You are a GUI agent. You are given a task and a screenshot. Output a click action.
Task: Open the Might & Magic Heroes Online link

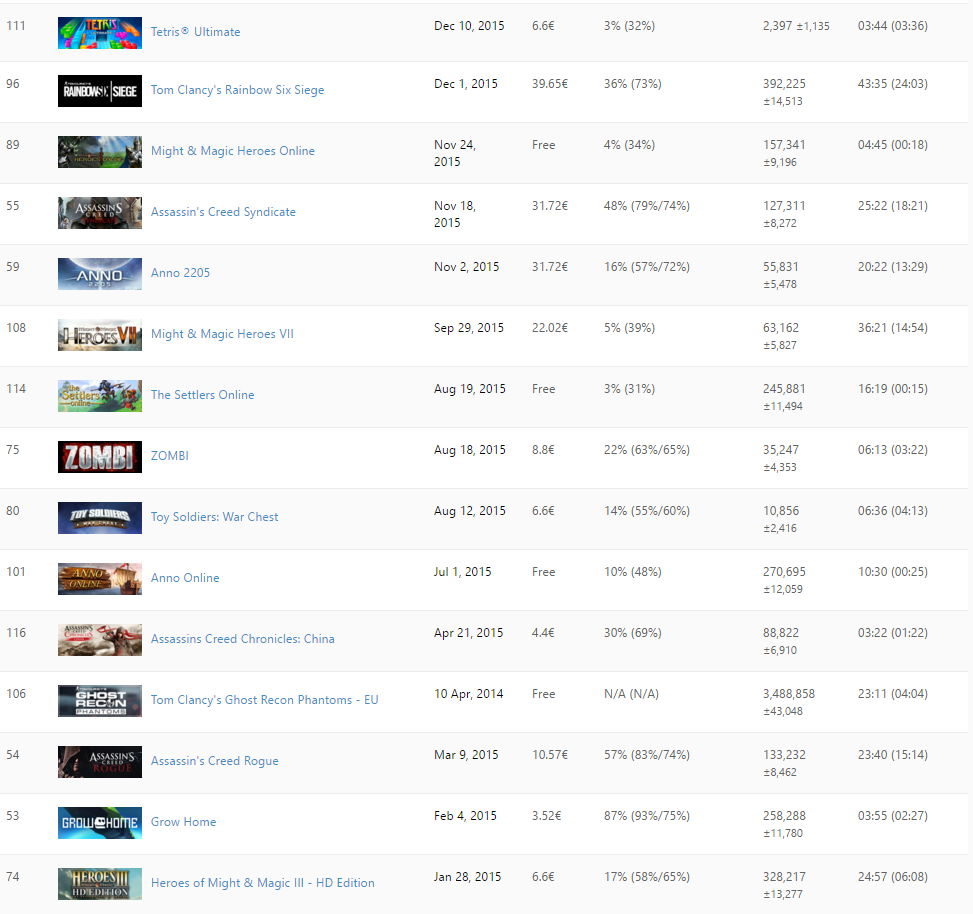(x=233, y=151)
